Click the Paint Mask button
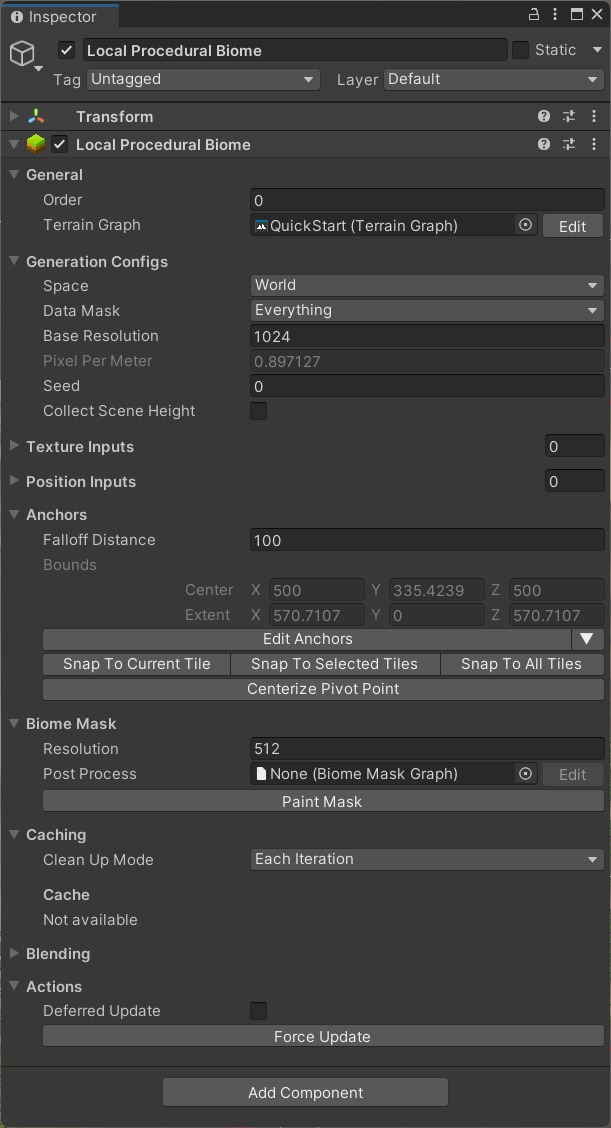Screen dimensions: 611x1128 pyautogui.click(x=323, y=801)
